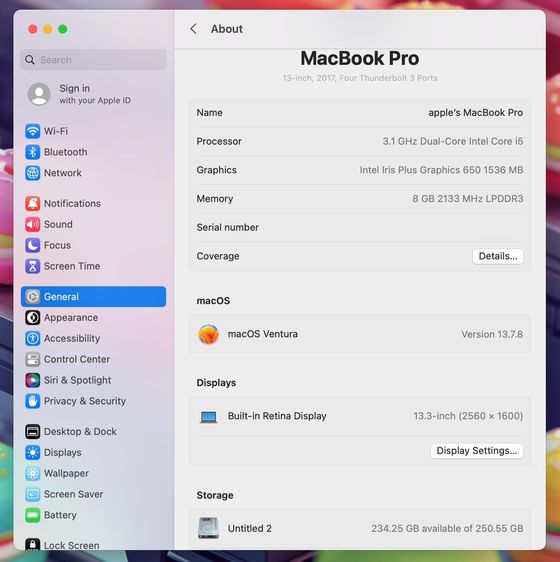
Task: Click the 8 GB 2133 MHz LPDDR3 value
Action: point(468,199)
